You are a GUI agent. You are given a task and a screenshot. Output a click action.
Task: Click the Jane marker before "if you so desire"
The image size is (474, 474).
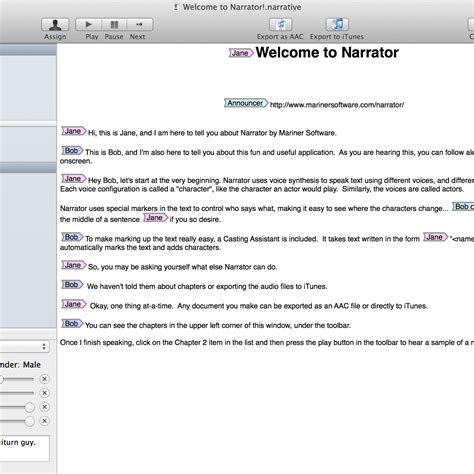click(x=155, y=218)
